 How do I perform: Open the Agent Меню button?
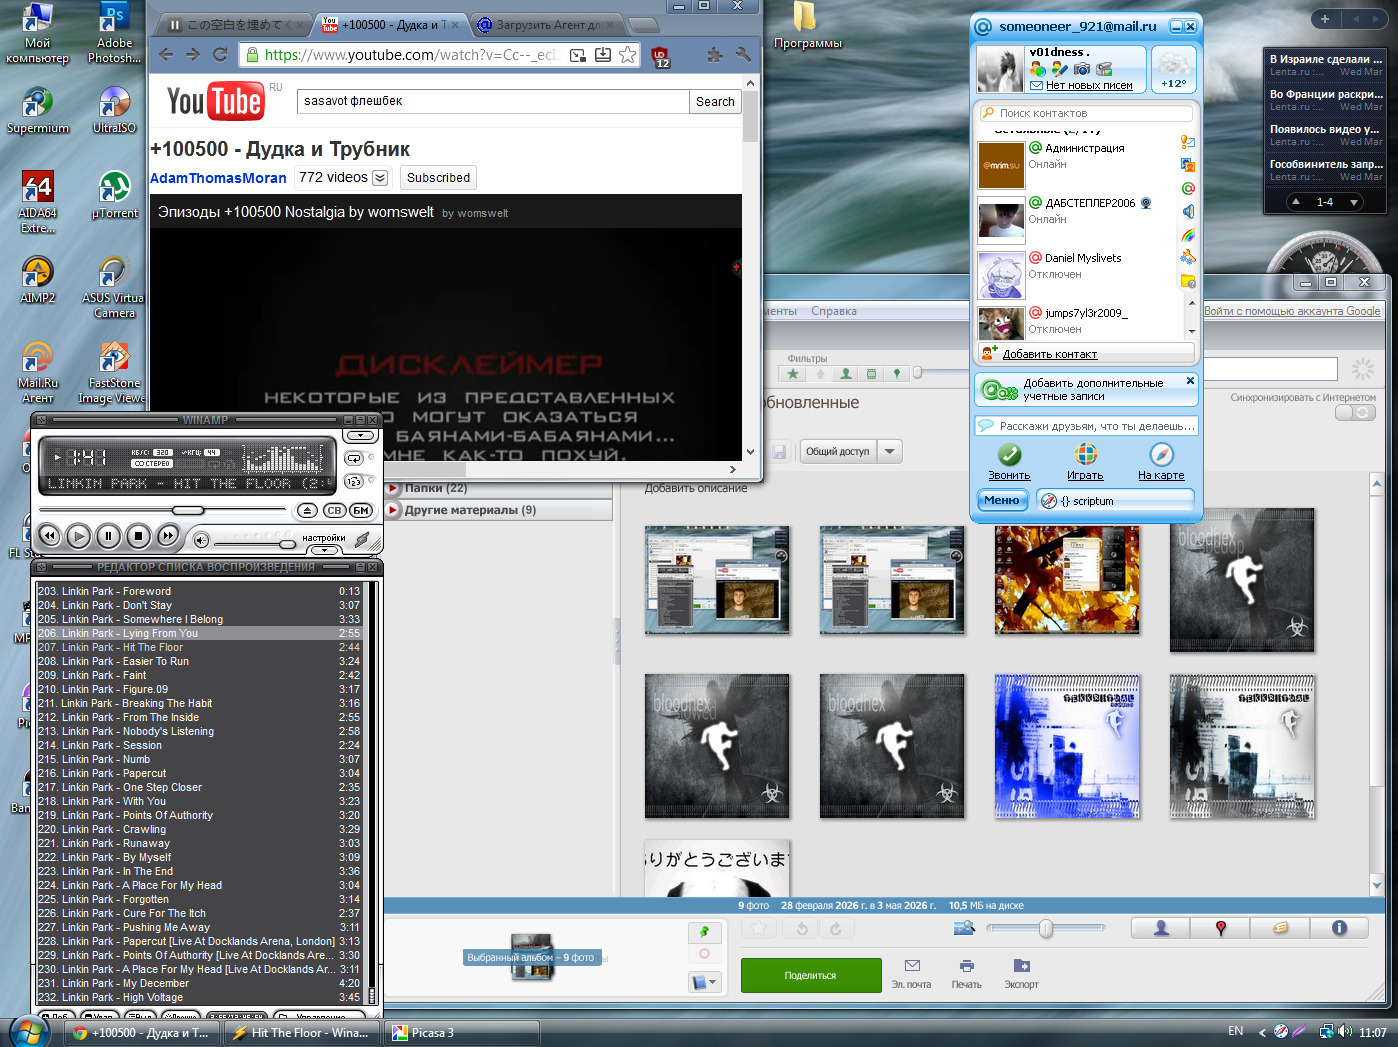point(1002,500)
